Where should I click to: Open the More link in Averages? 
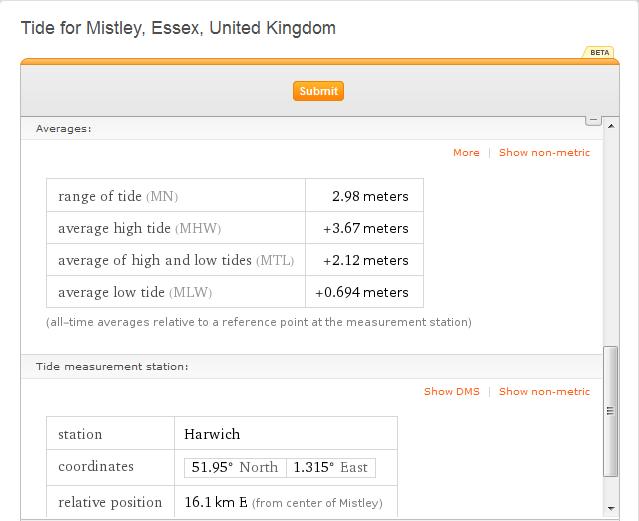click(x=466, y=153)
